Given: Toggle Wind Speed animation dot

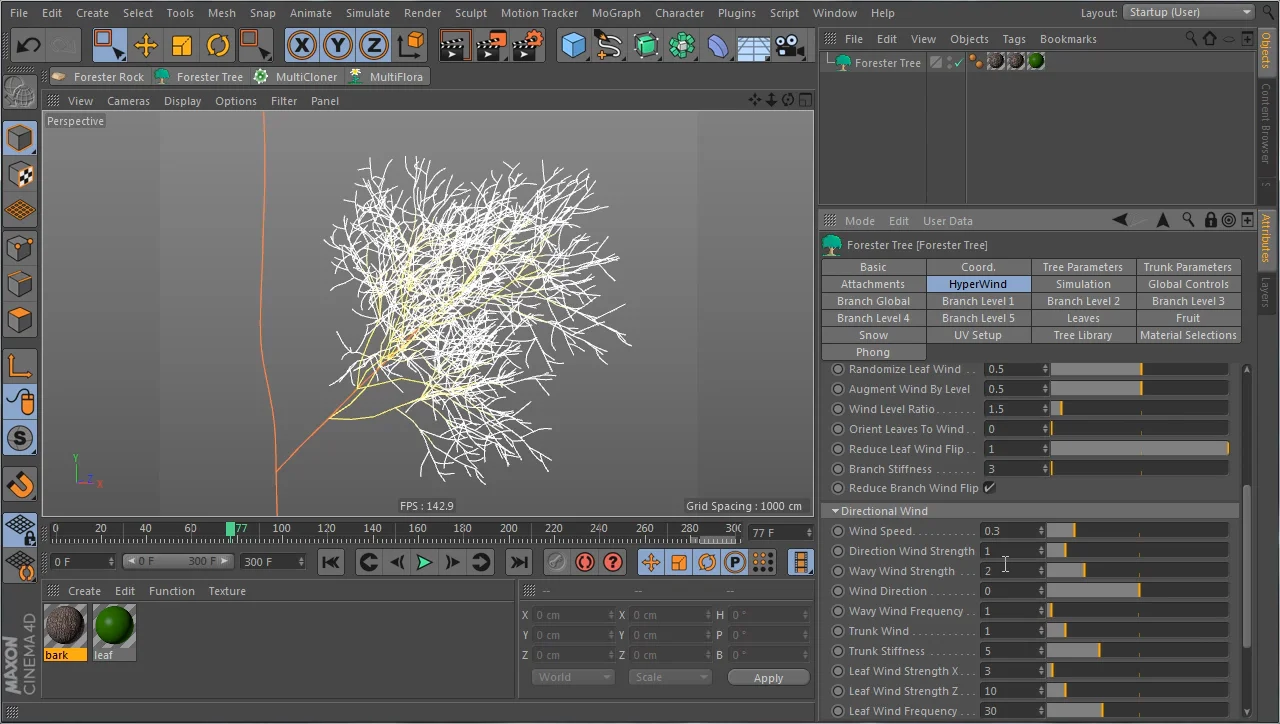Looking at the screenshot, I should pos(838,531).
